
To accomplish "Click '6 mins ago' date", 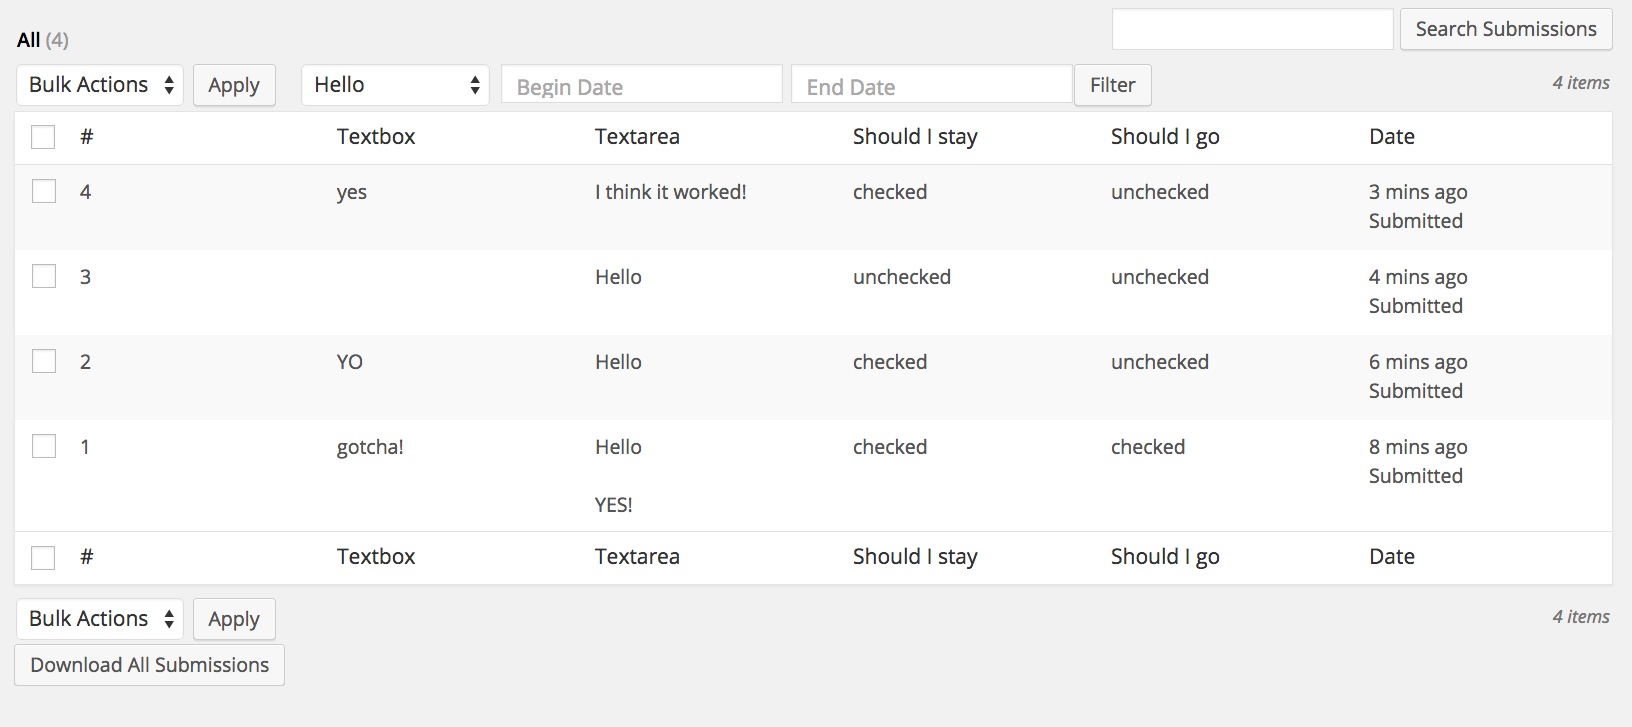I will (x=1418, y=362).
